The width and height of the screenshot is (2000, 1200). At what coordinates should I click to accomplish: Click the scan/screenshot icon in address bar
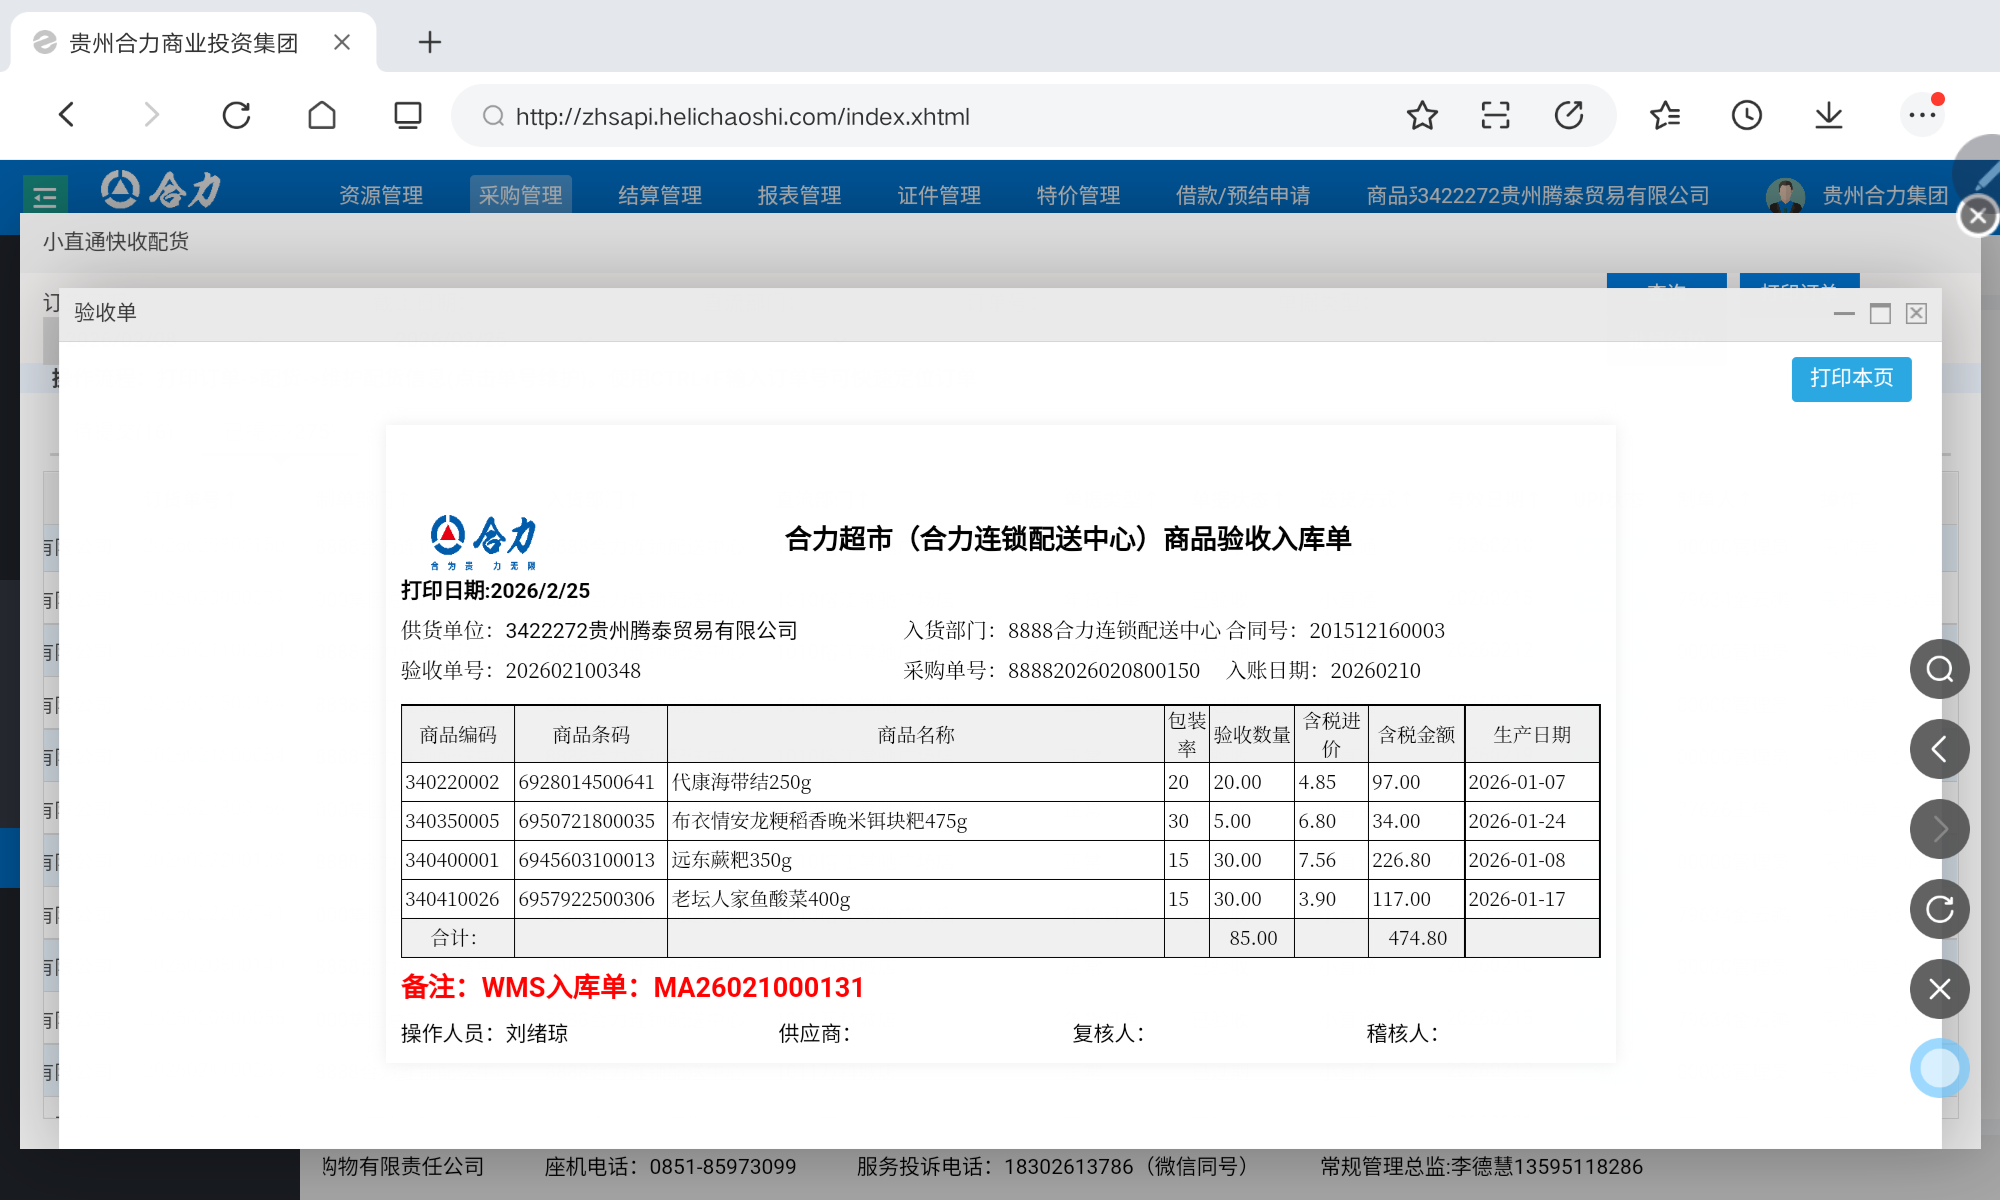(1495, 116)
